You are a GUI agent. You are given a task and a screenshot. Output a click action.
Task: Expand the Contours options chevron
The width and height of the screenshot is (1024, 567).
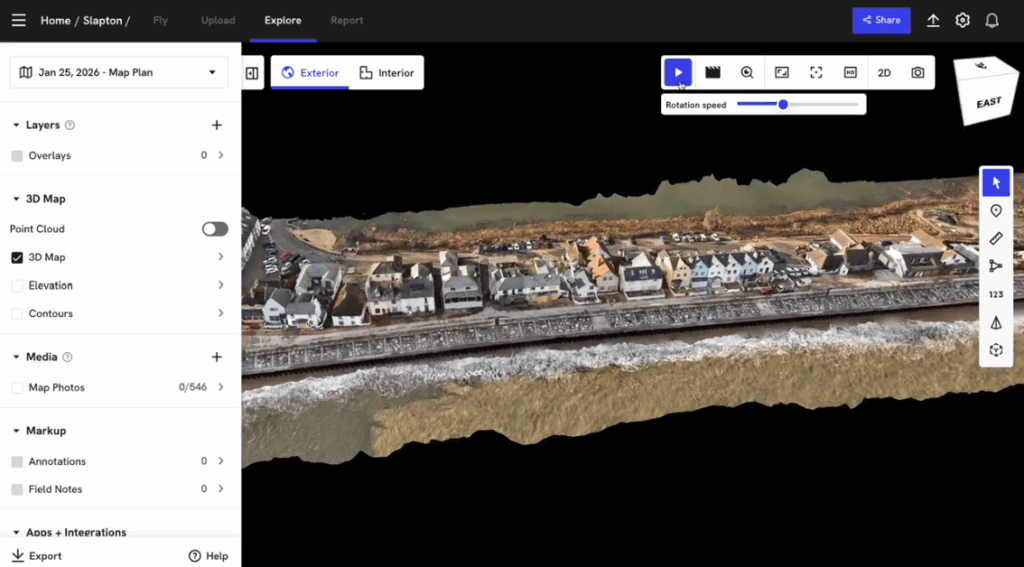click(220, 313)
